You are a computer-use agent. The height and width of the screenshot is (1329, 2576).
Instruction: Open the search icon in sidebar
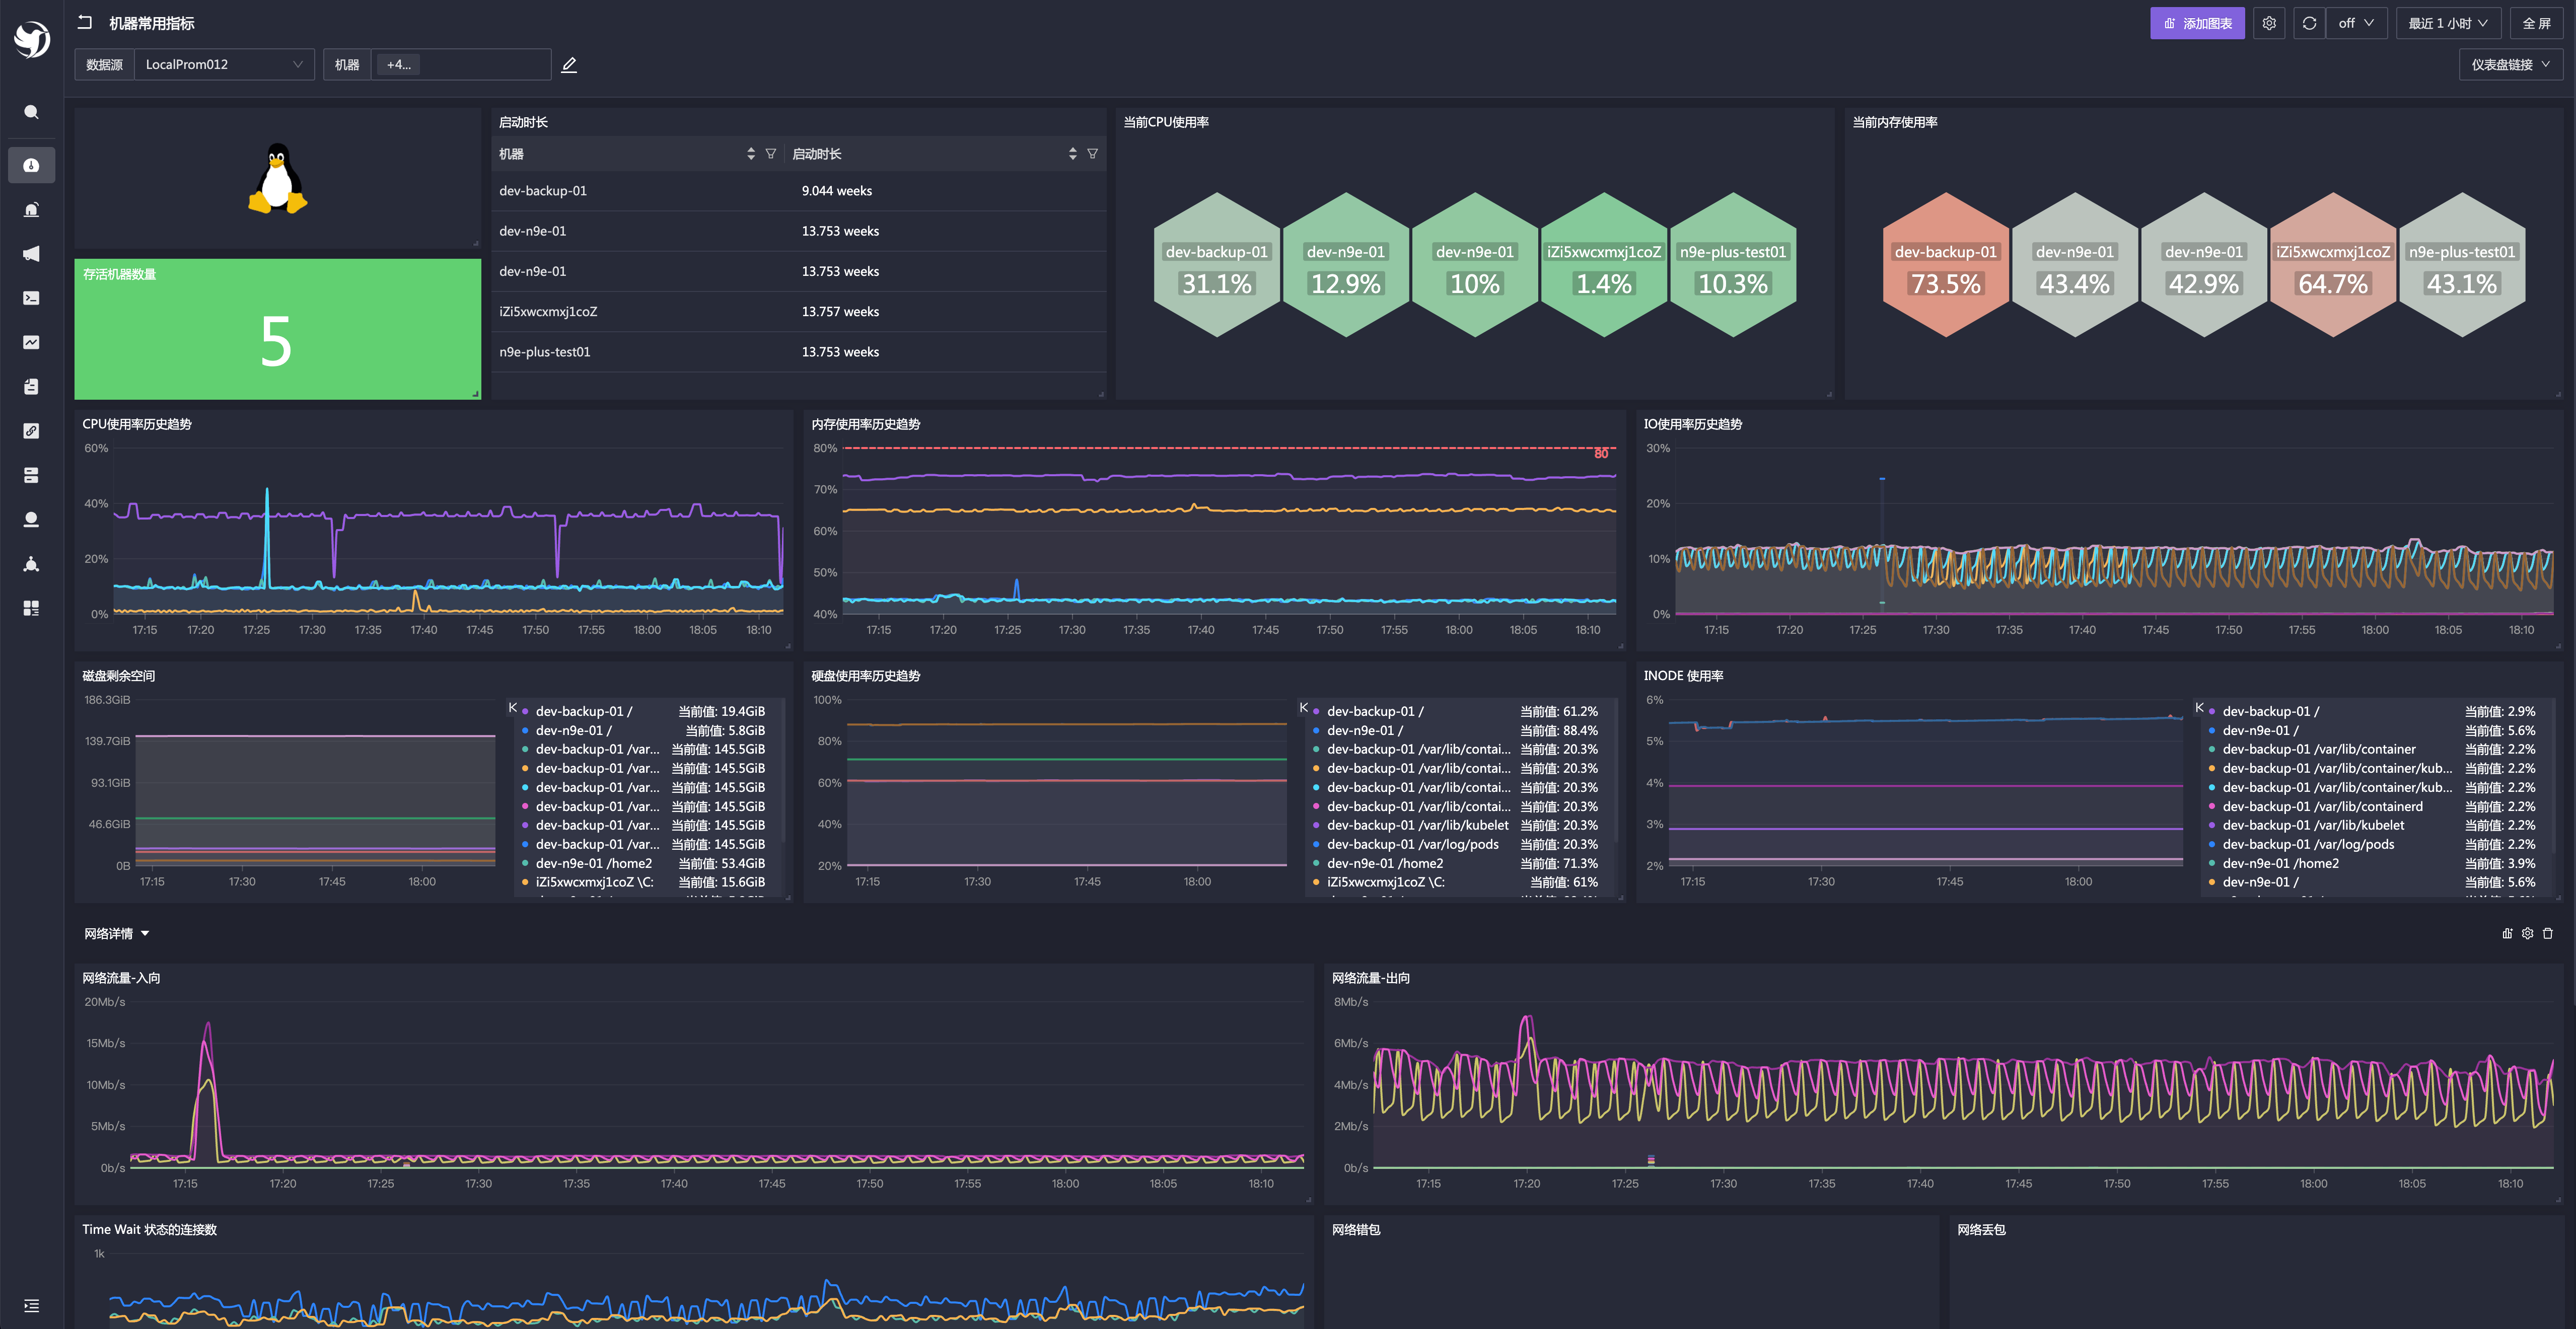click(x=31, y=112)
